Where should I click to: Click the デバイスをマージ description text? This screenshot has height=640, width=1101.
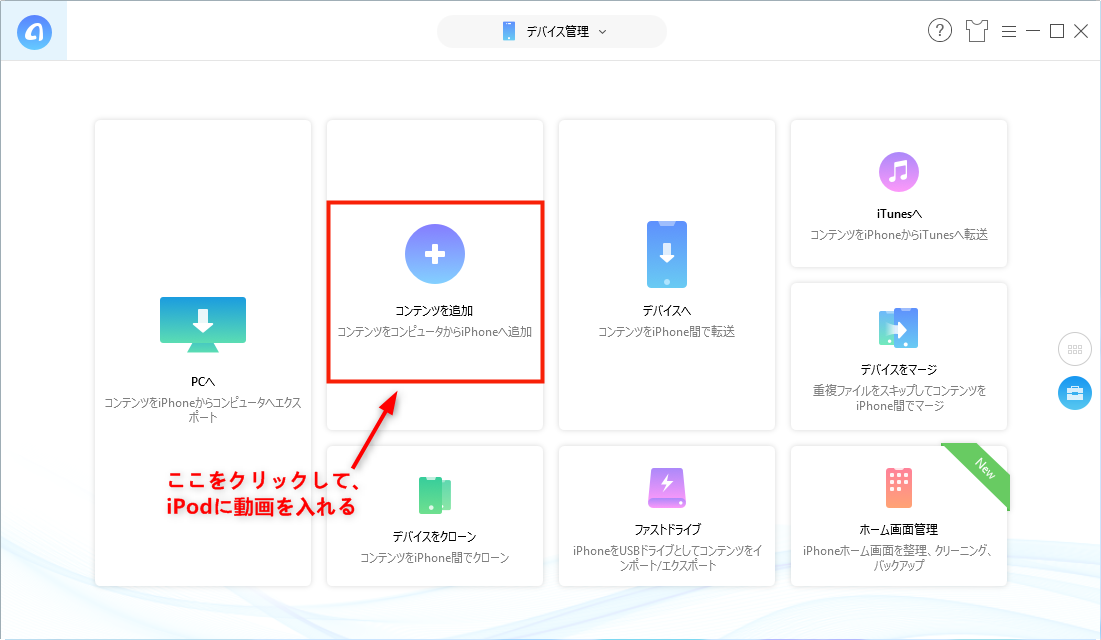coord(899,398)
